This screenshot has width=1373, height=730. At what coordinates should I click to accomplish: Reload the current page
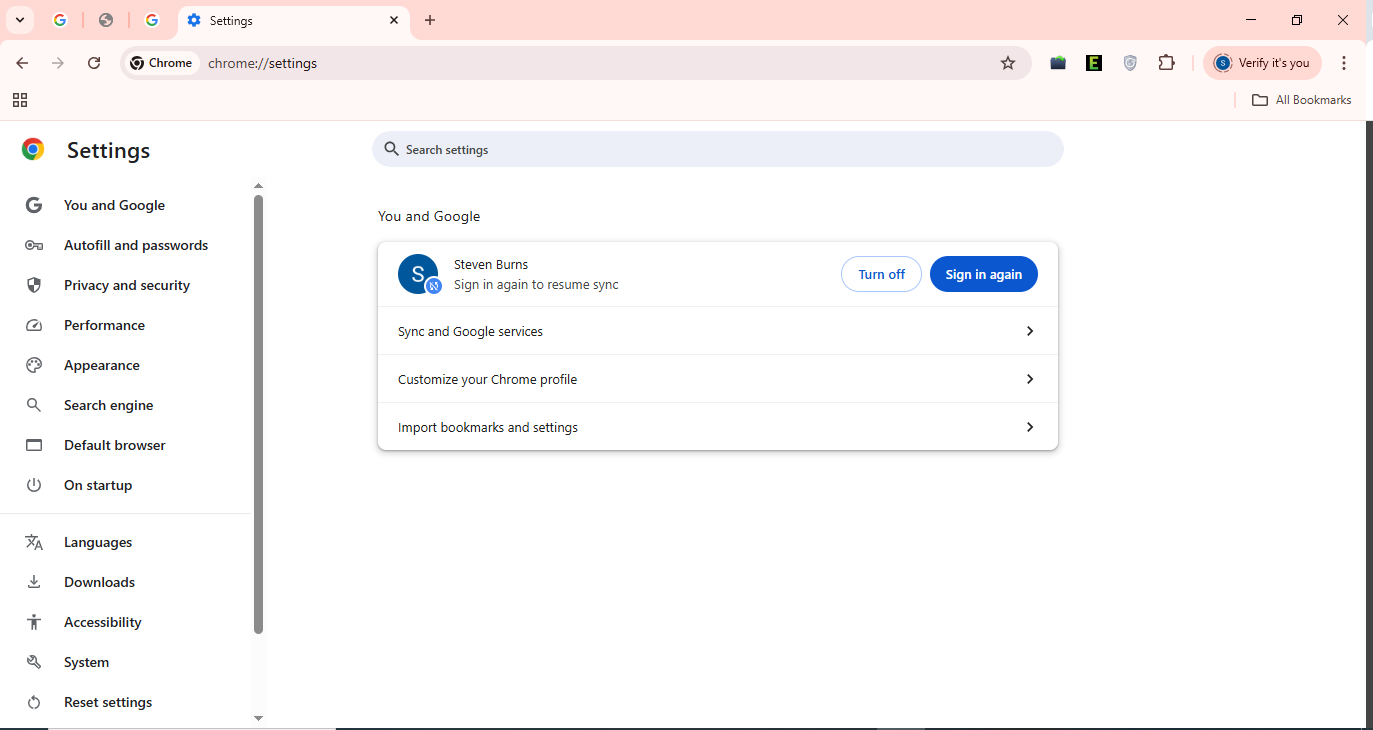94,63
